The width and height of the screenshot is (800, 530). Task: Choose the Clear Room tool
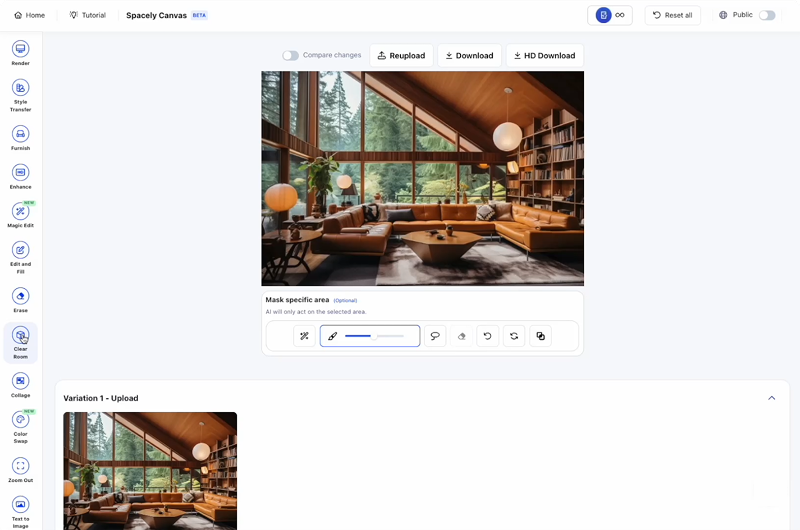20,337
